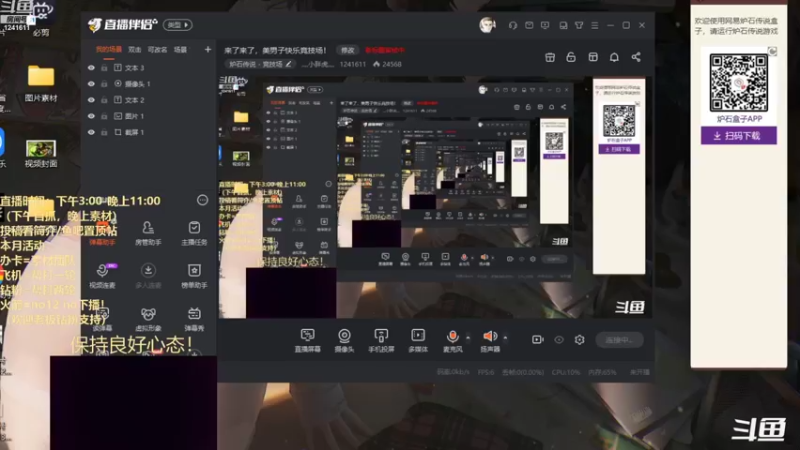Image resolution: width=800 pixels, height=450 pixels.
Task: Add a 手机投屏 source
Action: click(x=381, y=340)
